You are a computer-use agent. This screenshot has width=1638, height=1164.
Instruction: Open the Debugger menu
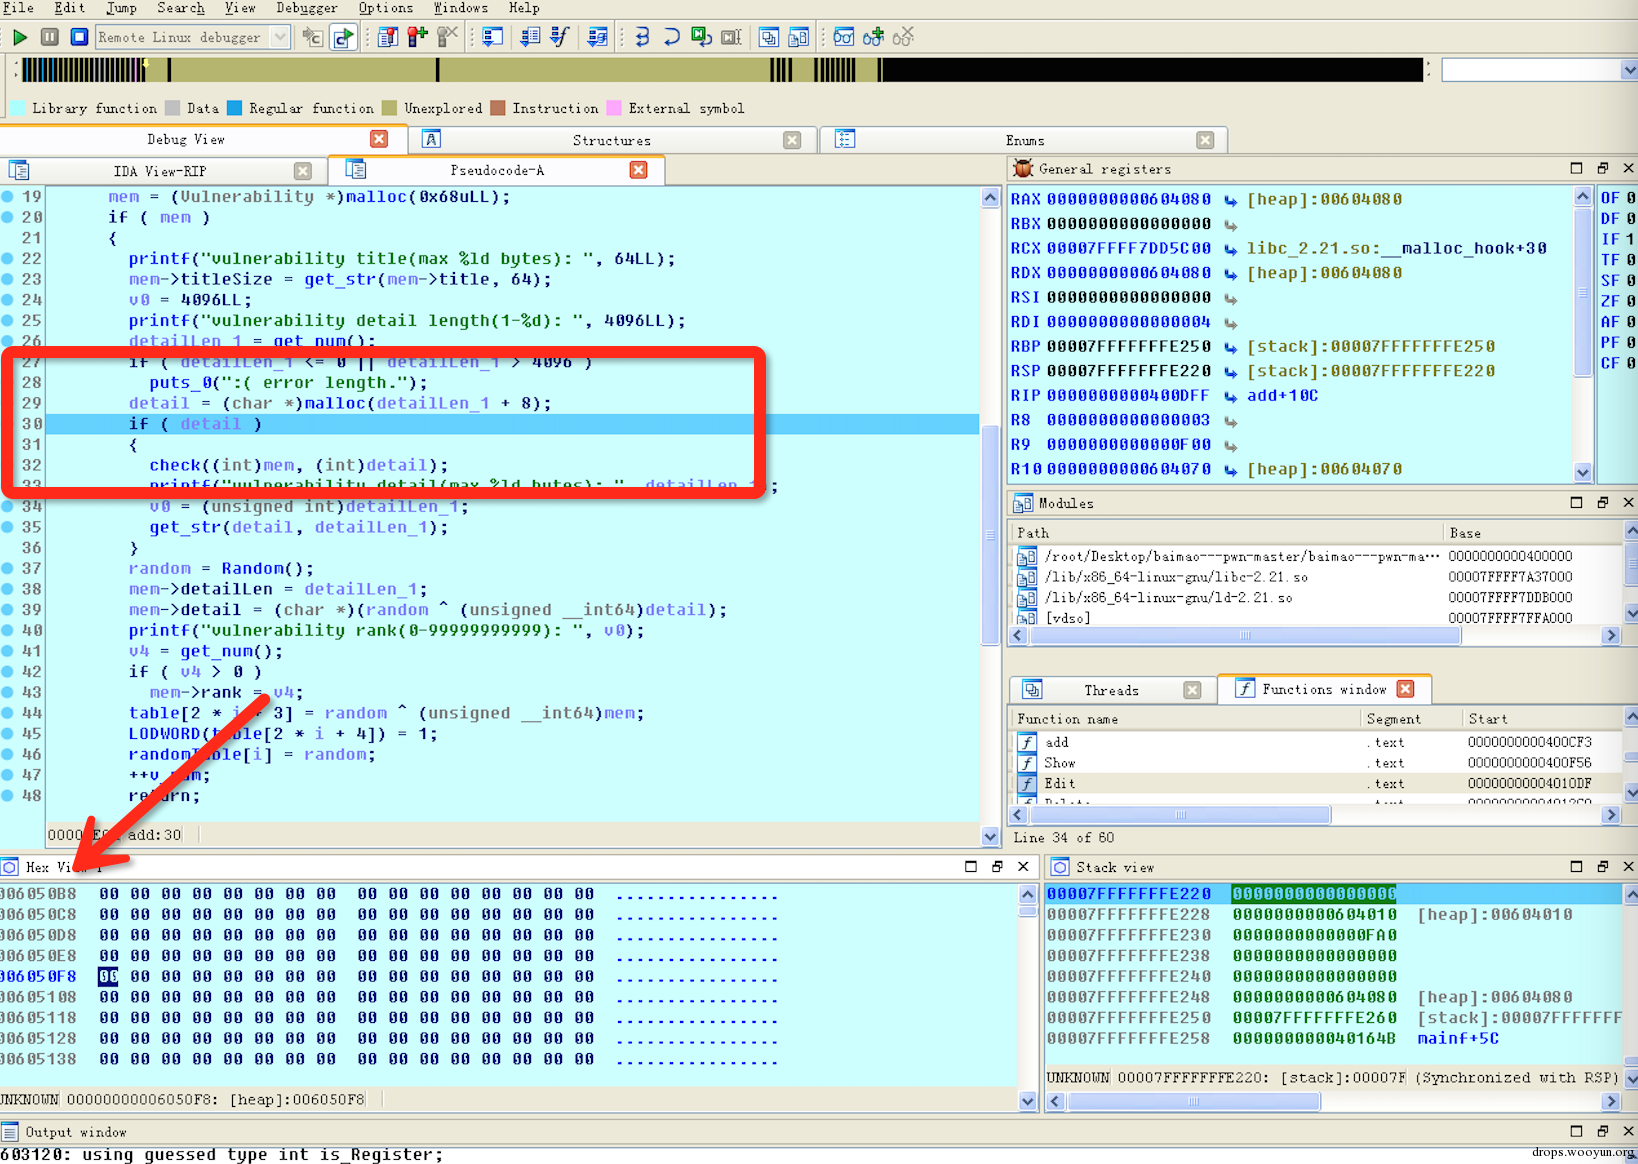[306, 8]
